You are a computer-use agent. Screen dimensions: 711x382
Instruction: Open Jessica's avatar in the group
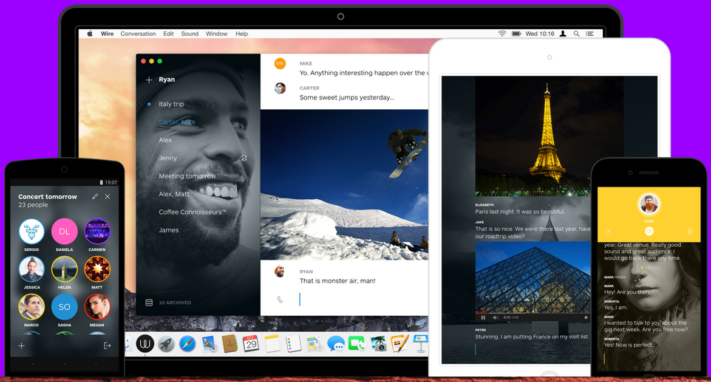(x=31, y=269)
